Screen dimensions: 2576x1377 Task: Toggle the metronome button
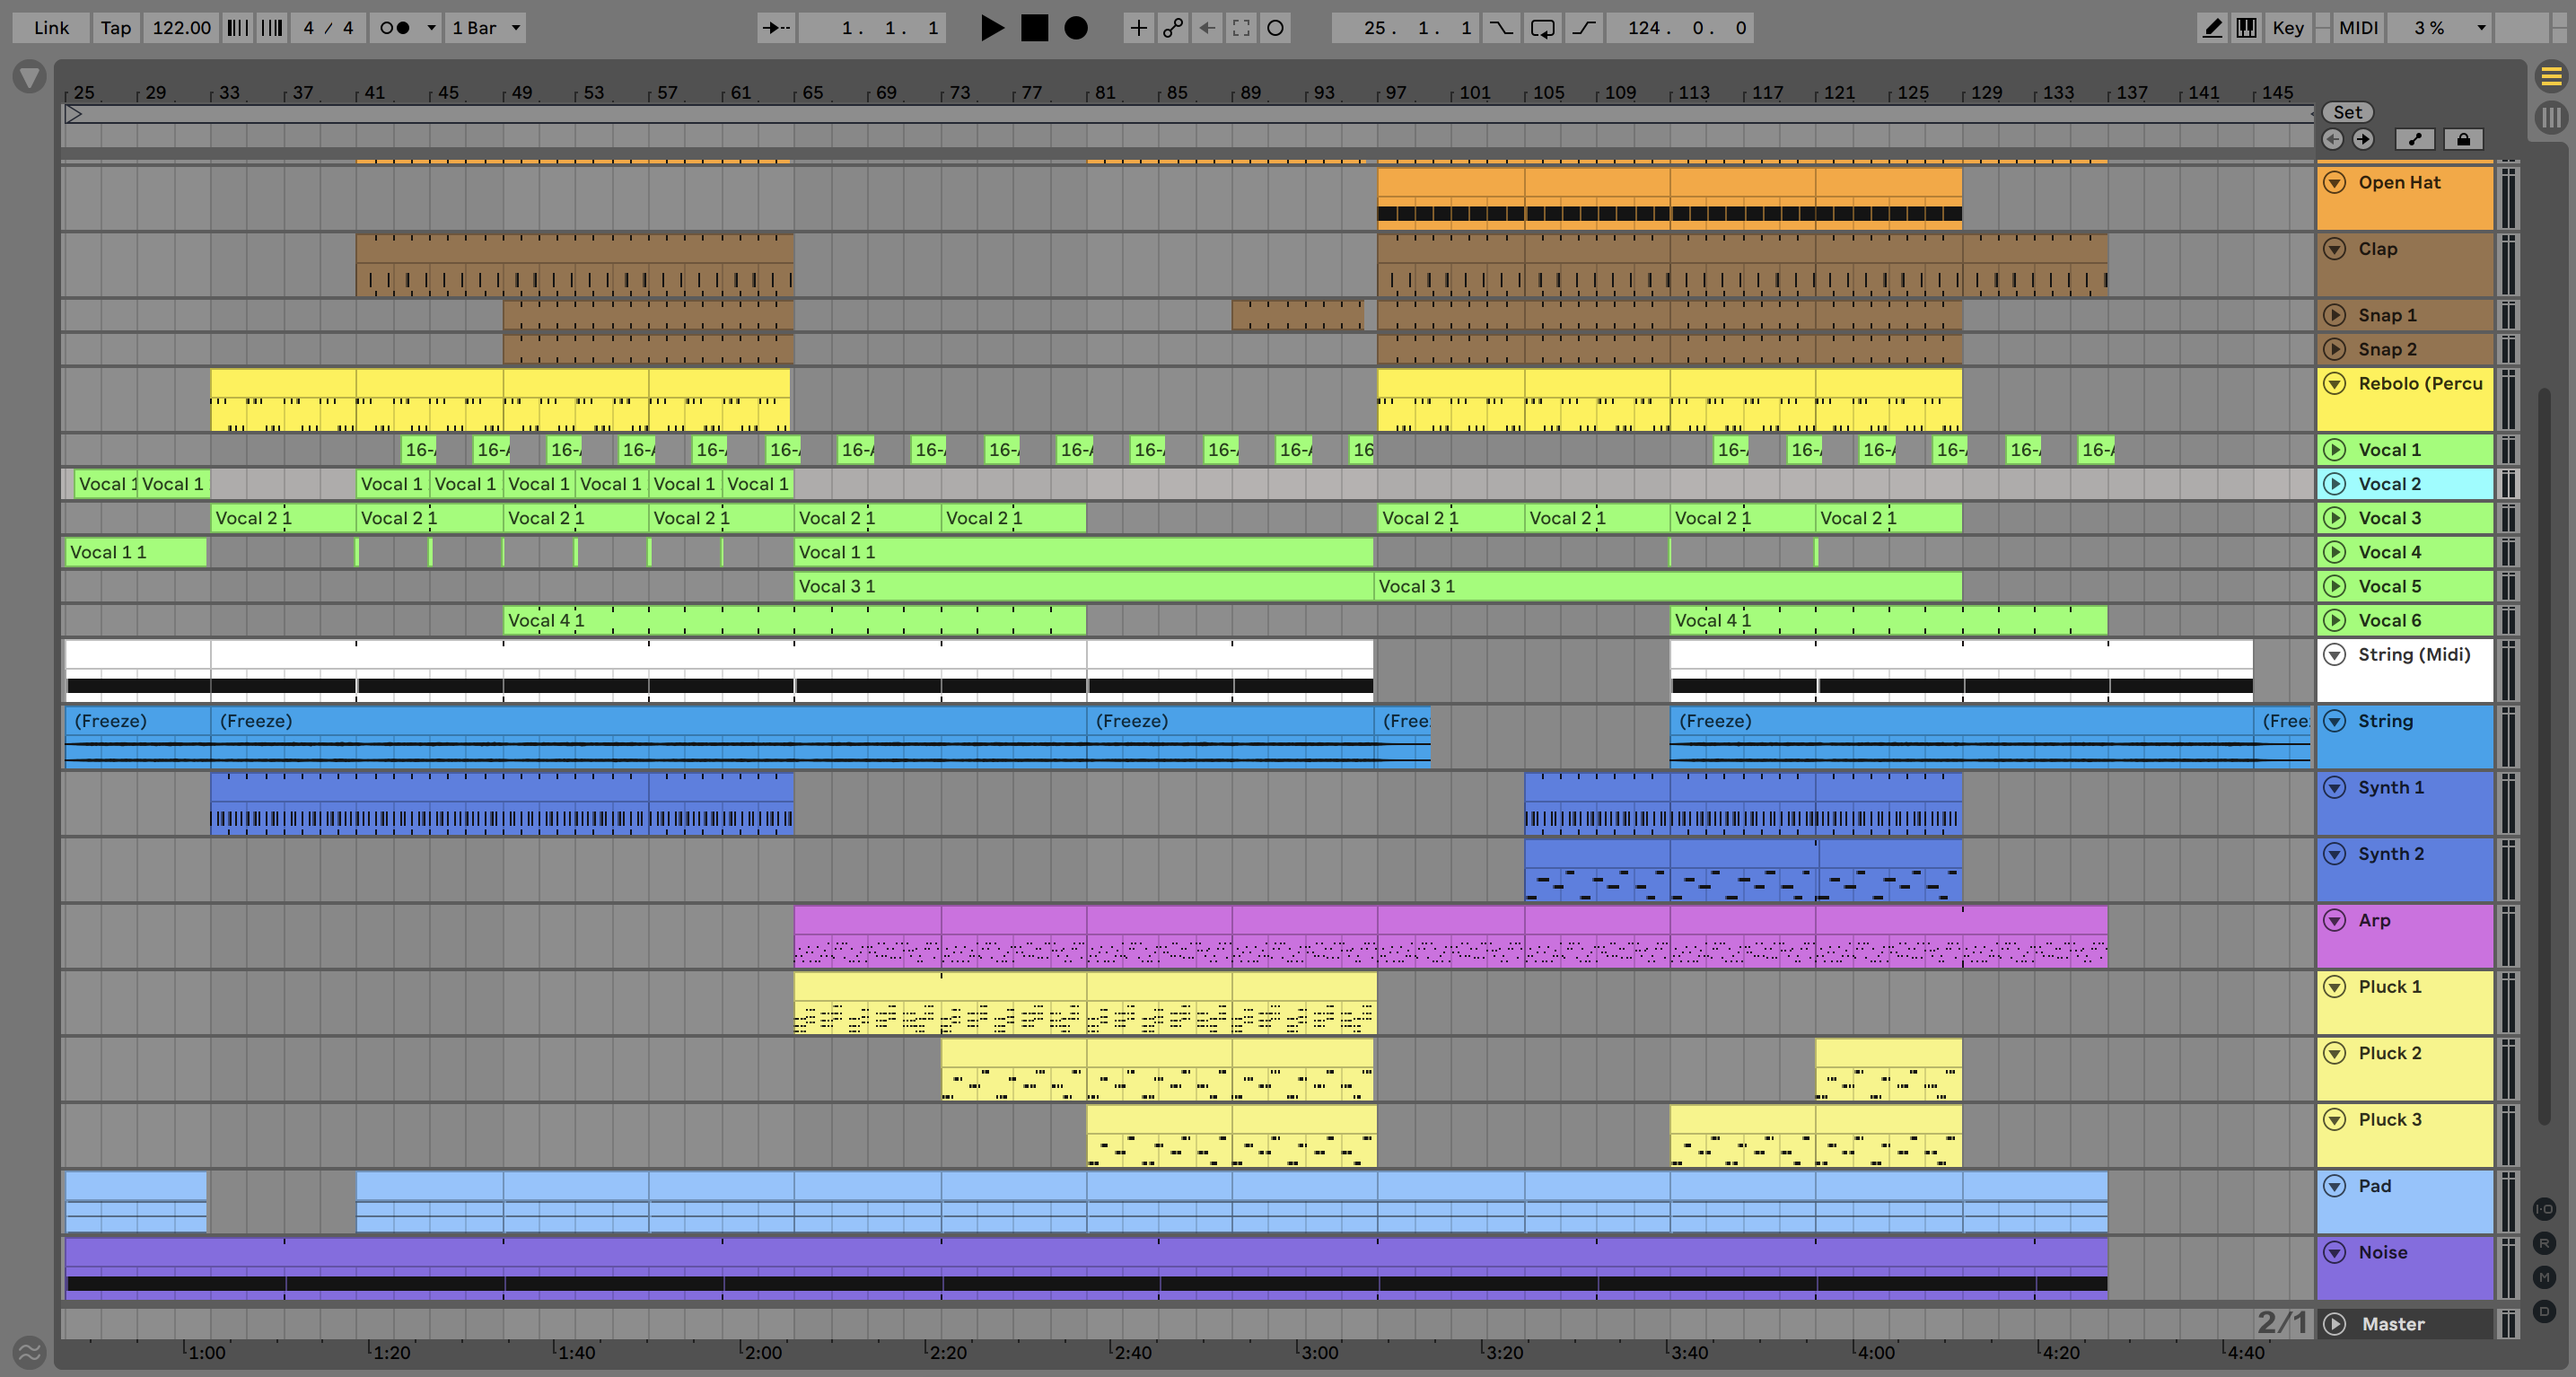coord(395,28)
